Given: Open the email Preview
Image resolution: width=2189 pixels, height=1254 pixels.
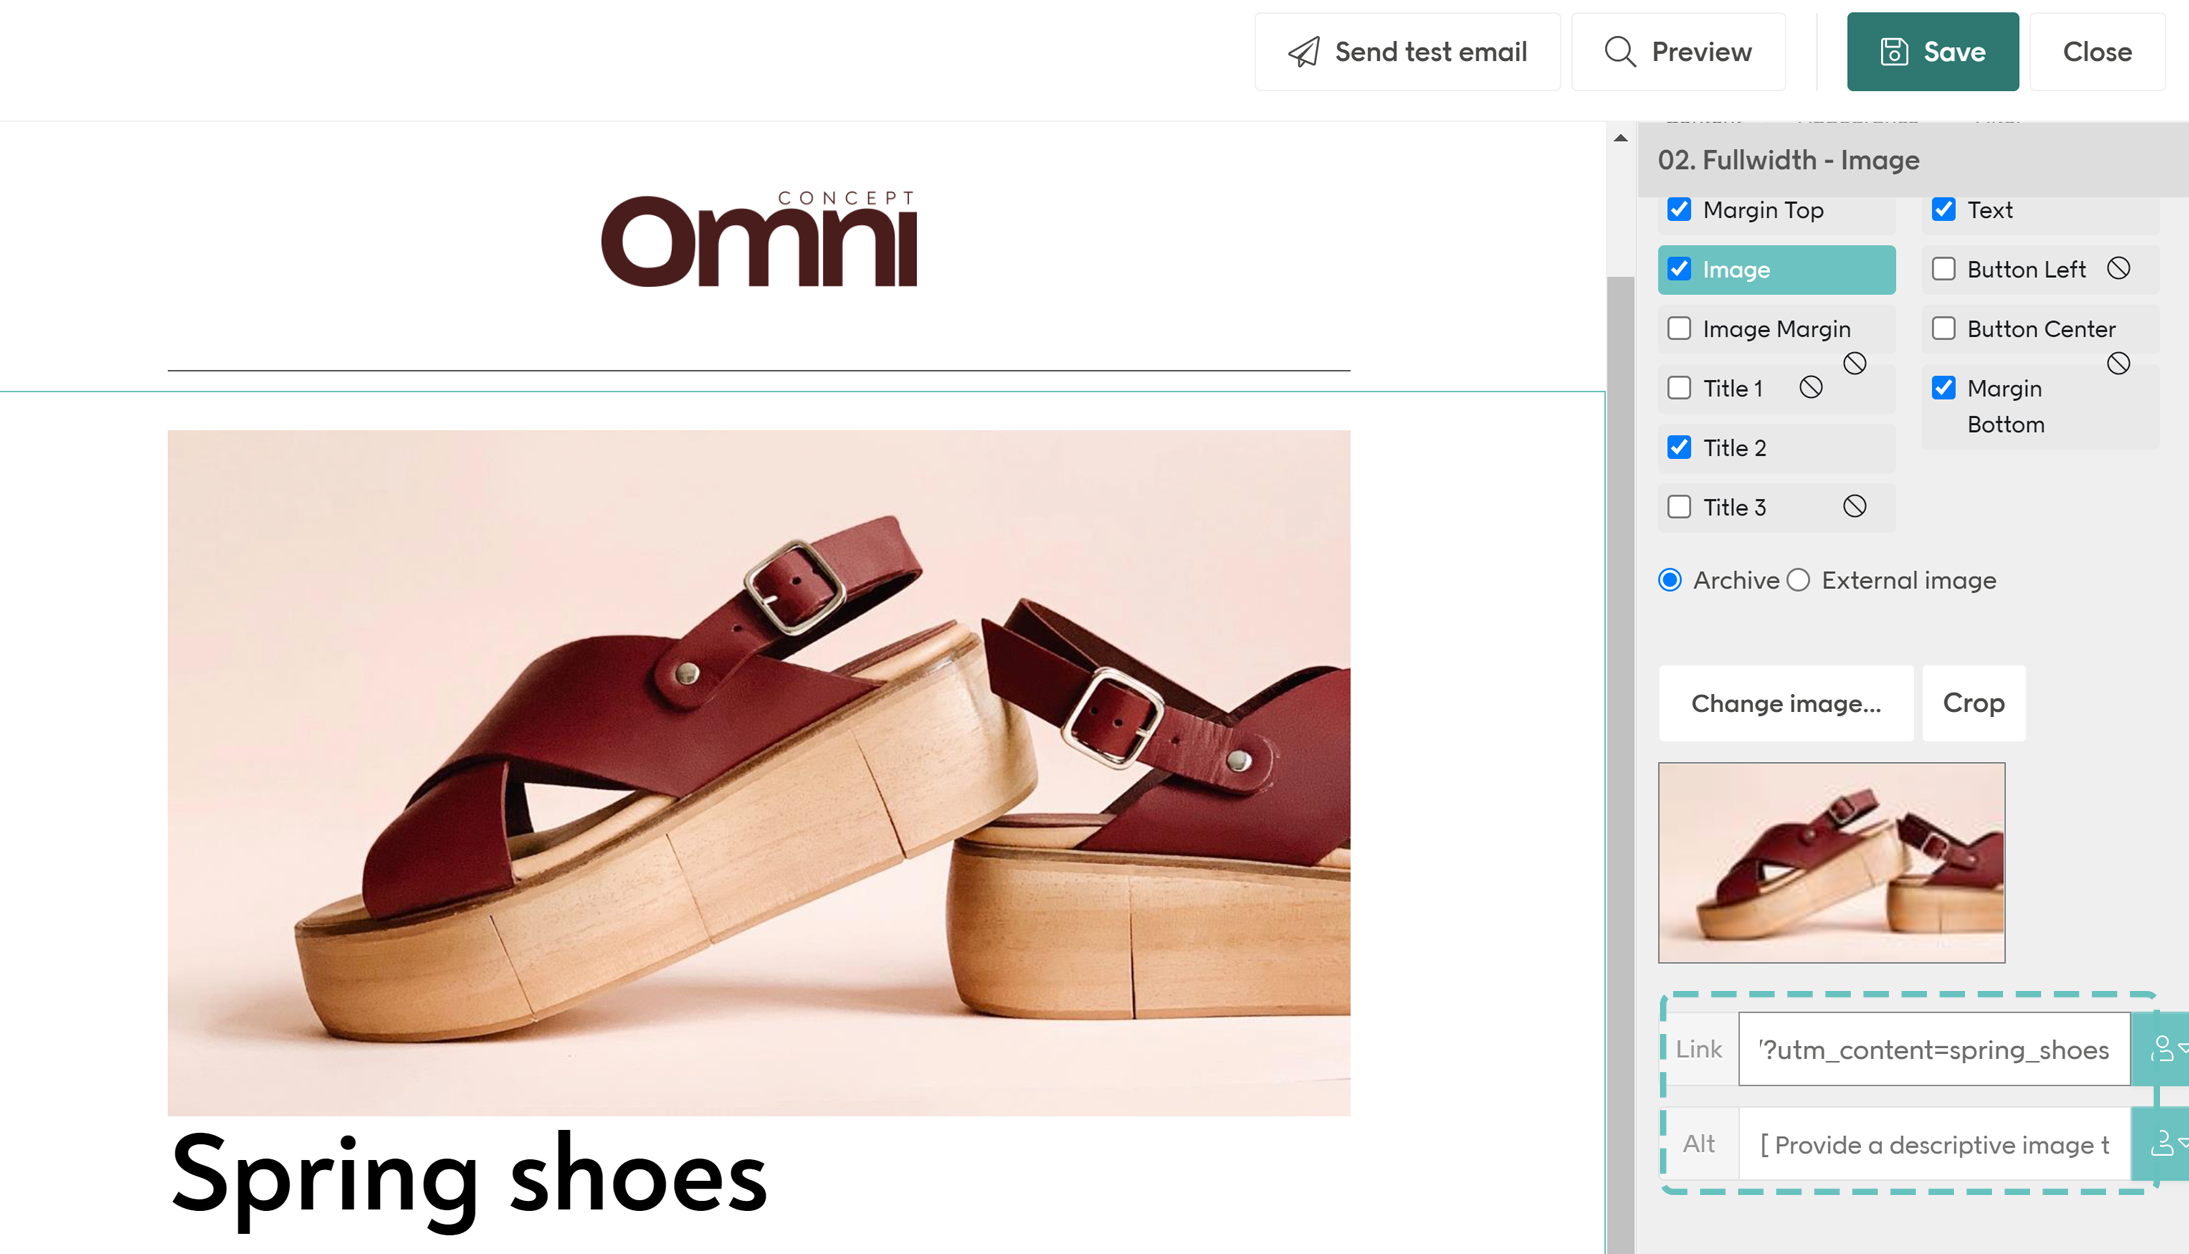Looking at the screenshot, I should [x=1678, y=52].
